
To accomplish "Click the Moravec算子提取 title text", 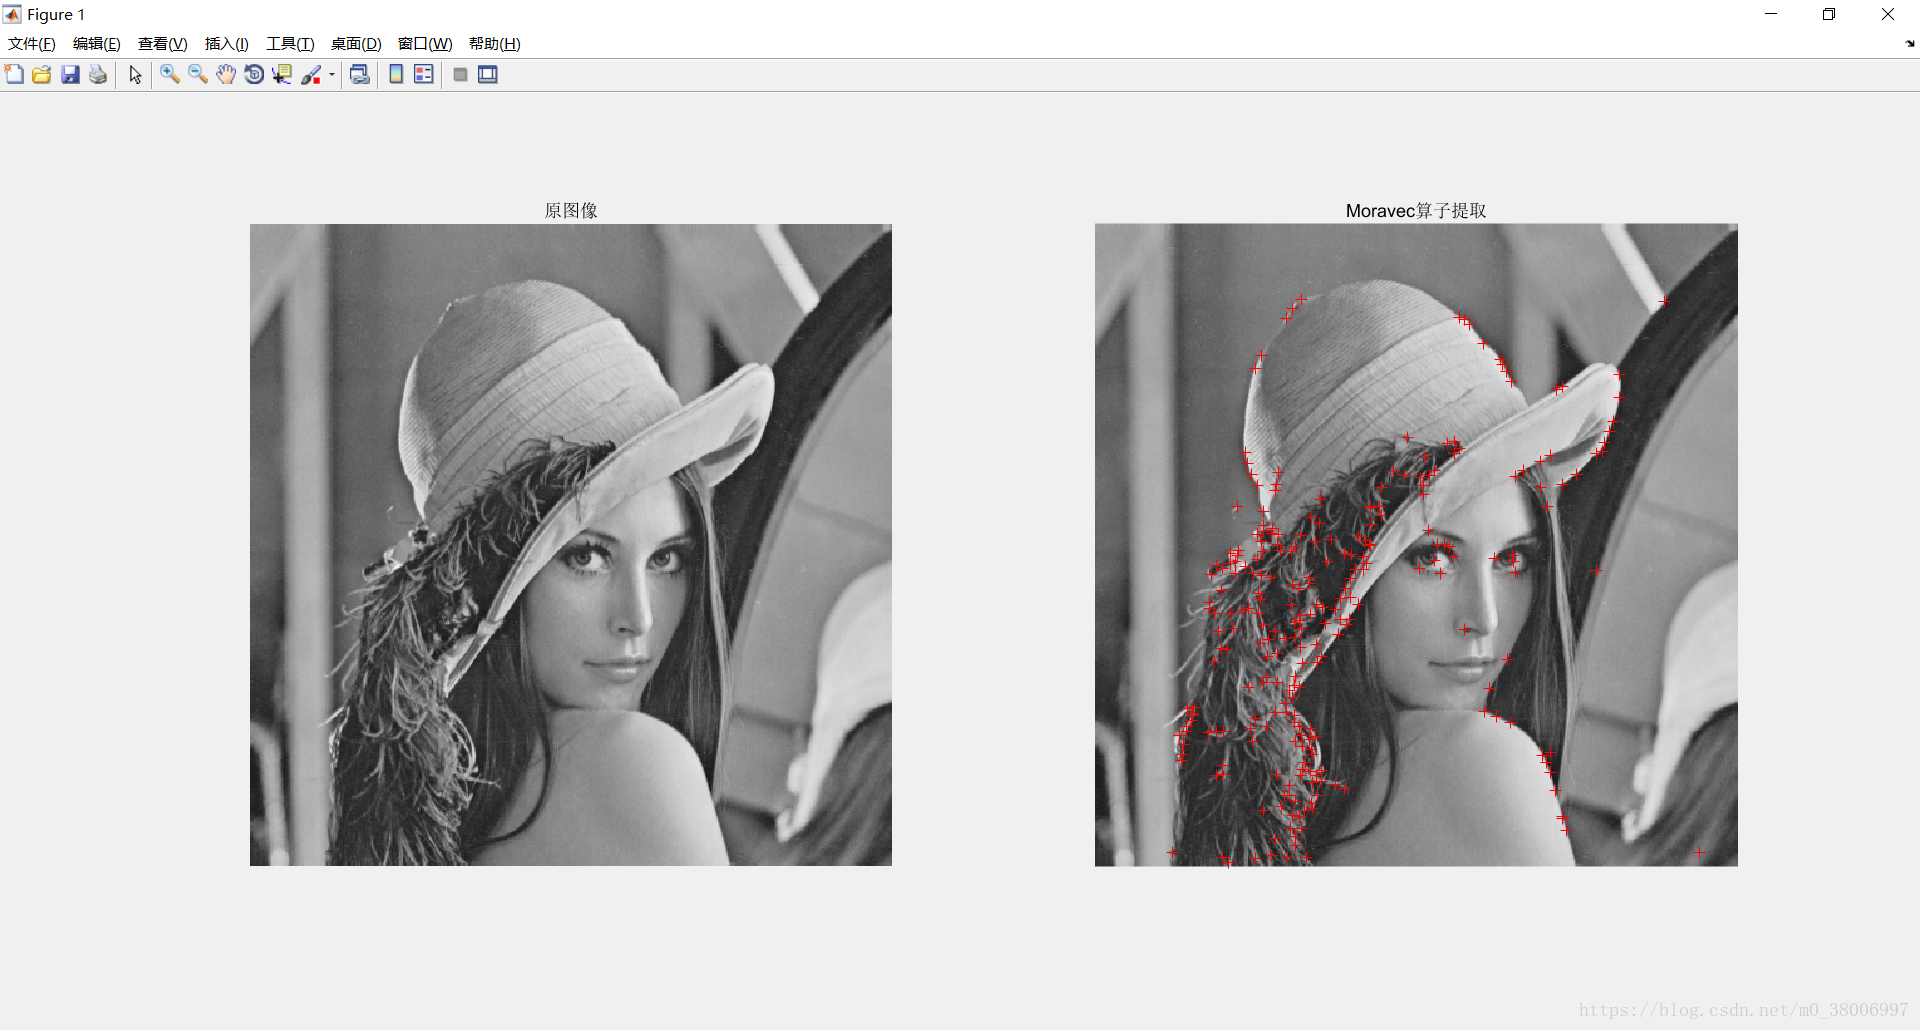I will click(x=1416, y=211).
